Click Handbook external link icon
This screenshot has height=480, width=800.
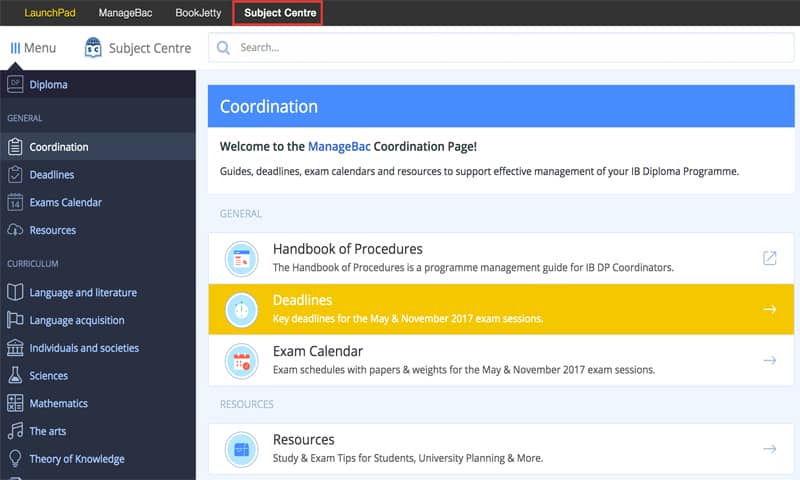769,258
